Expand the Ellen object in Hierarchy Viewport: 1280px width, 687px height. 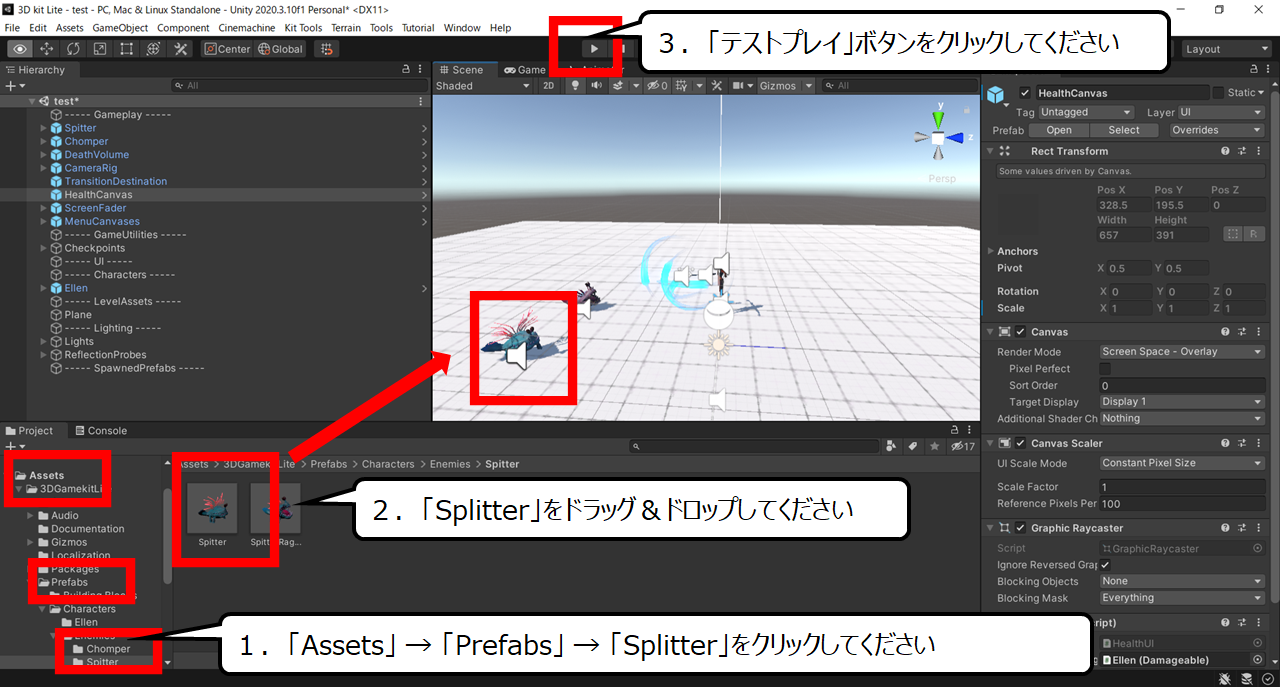[43, 288]
